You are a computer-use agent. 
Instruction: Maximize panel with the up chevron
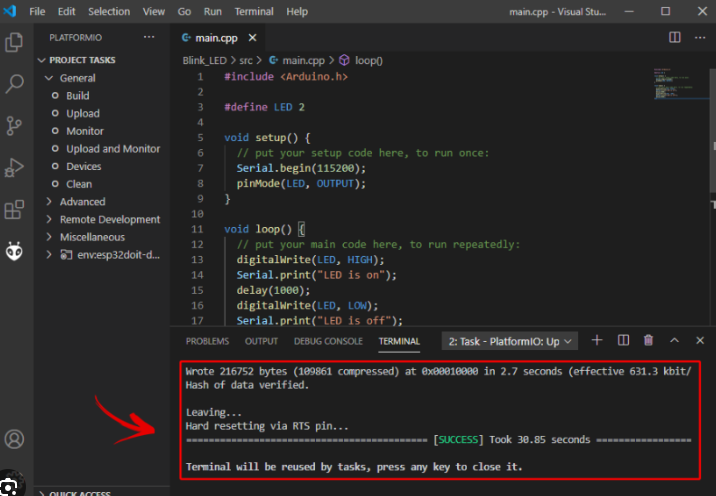click(x=674, y=341)
